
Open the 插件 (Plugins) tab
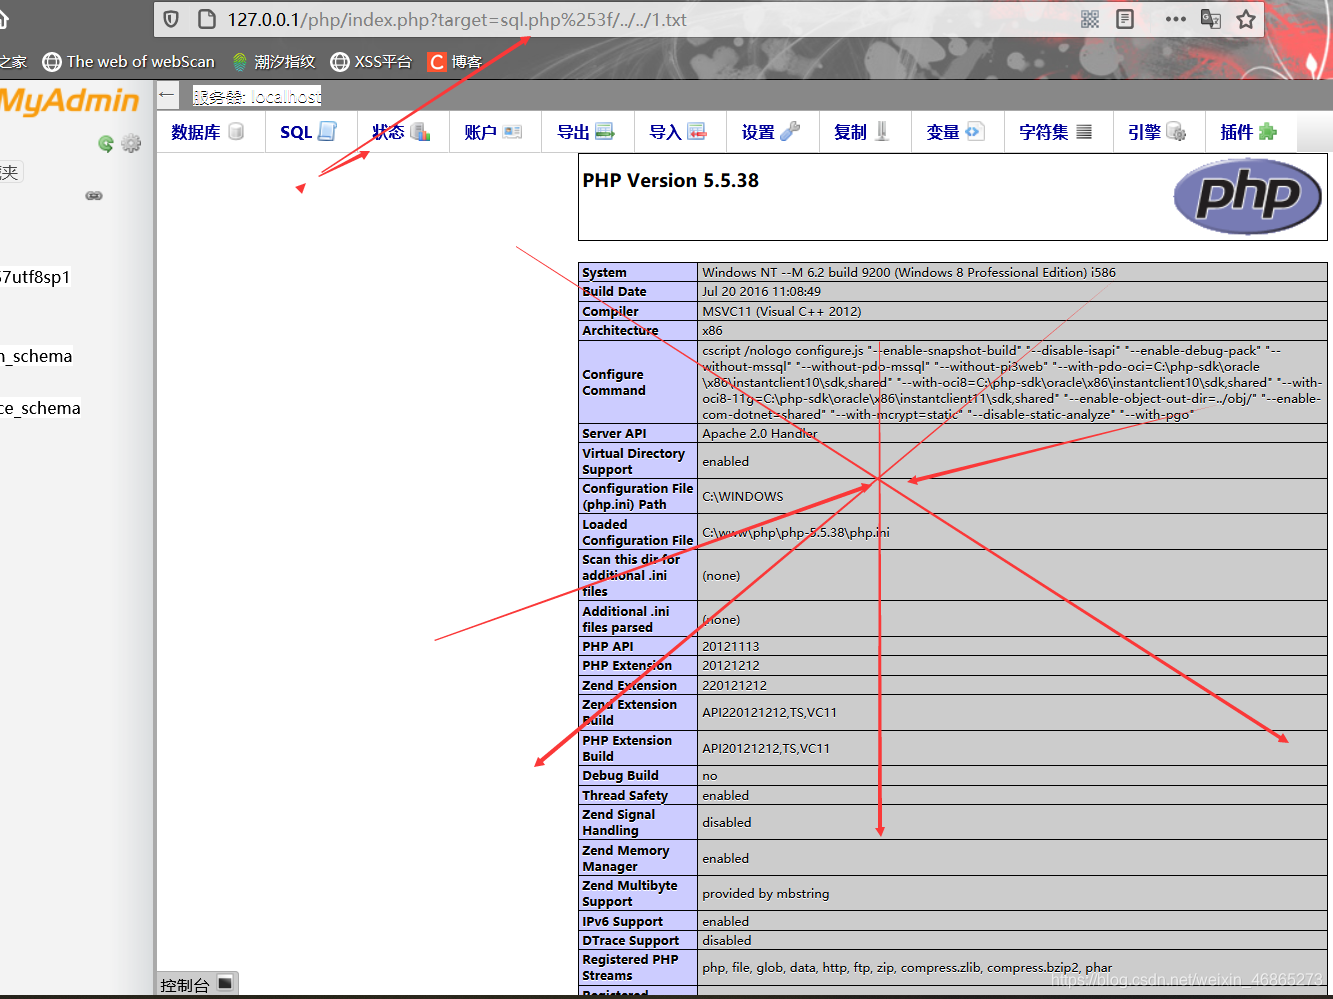1249,132
